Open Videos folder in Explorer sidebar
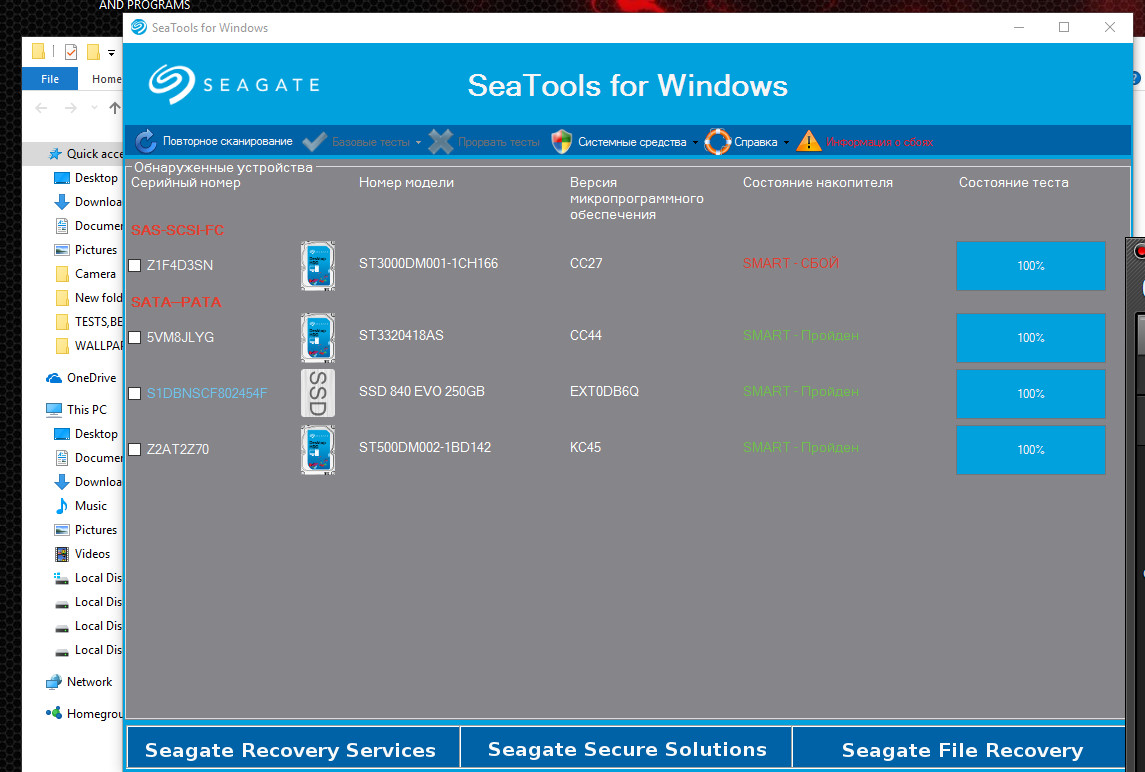 point(82,554)
